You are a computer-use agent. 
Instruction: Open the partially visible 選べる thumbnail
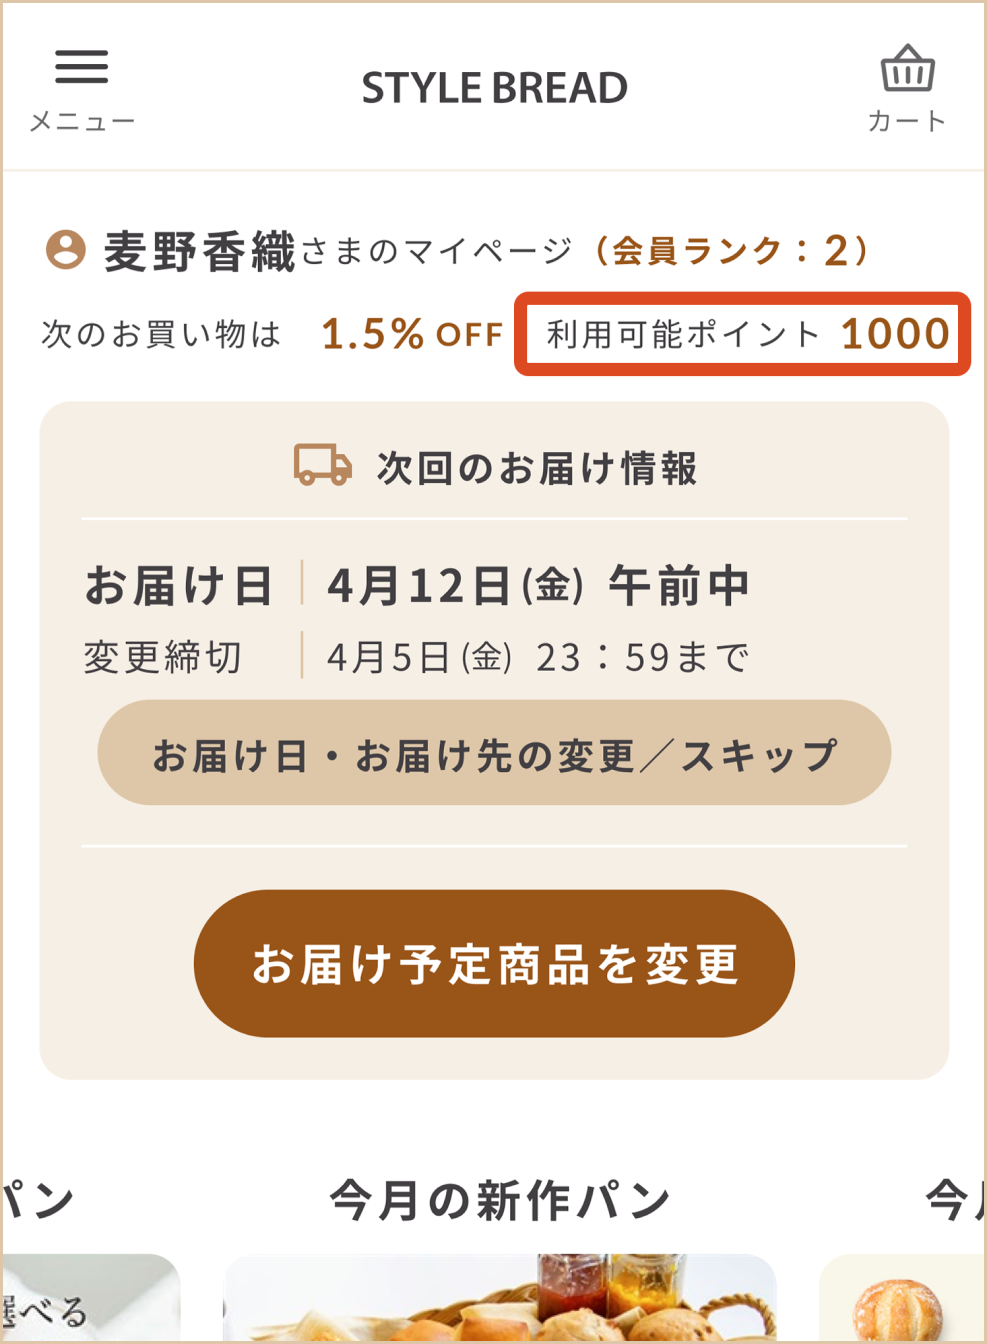point(90,1299)
